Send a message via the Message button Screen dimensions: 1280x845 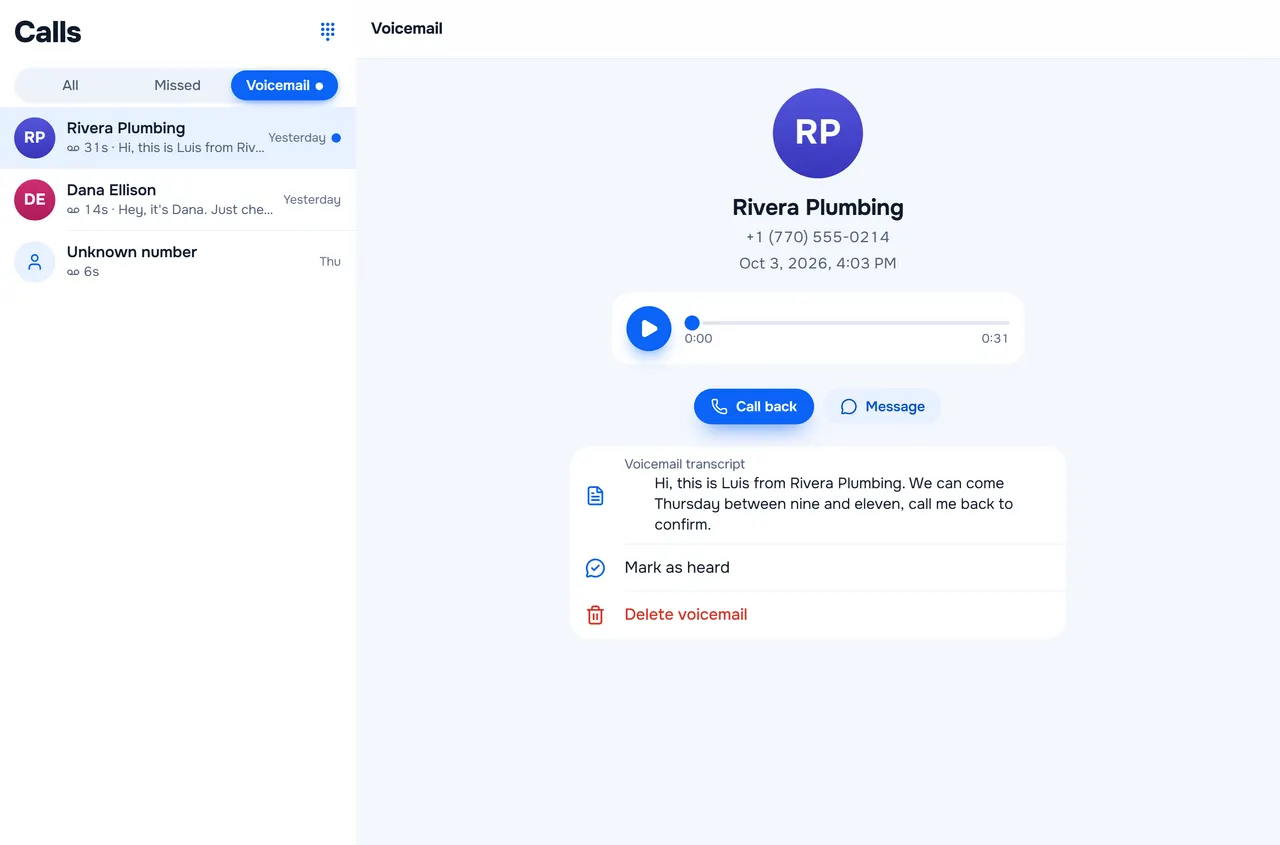click(x=882, y=406)
